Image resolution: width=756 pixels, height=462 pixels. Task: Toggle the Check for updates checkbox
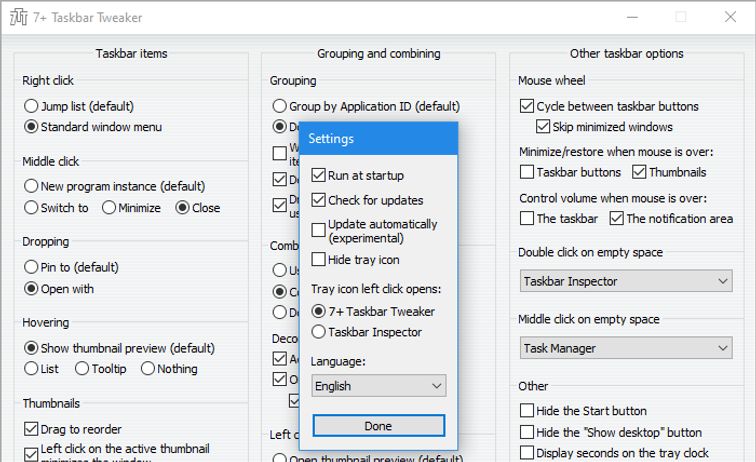pos(319,200)
